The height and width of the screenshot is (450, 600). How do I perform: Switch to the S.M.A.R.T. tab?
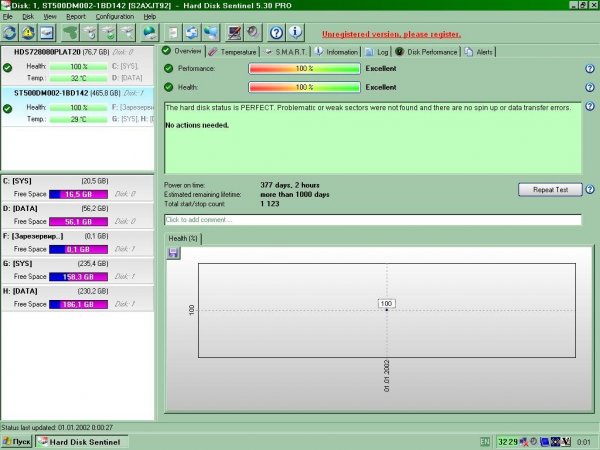[x=286, y=50]
